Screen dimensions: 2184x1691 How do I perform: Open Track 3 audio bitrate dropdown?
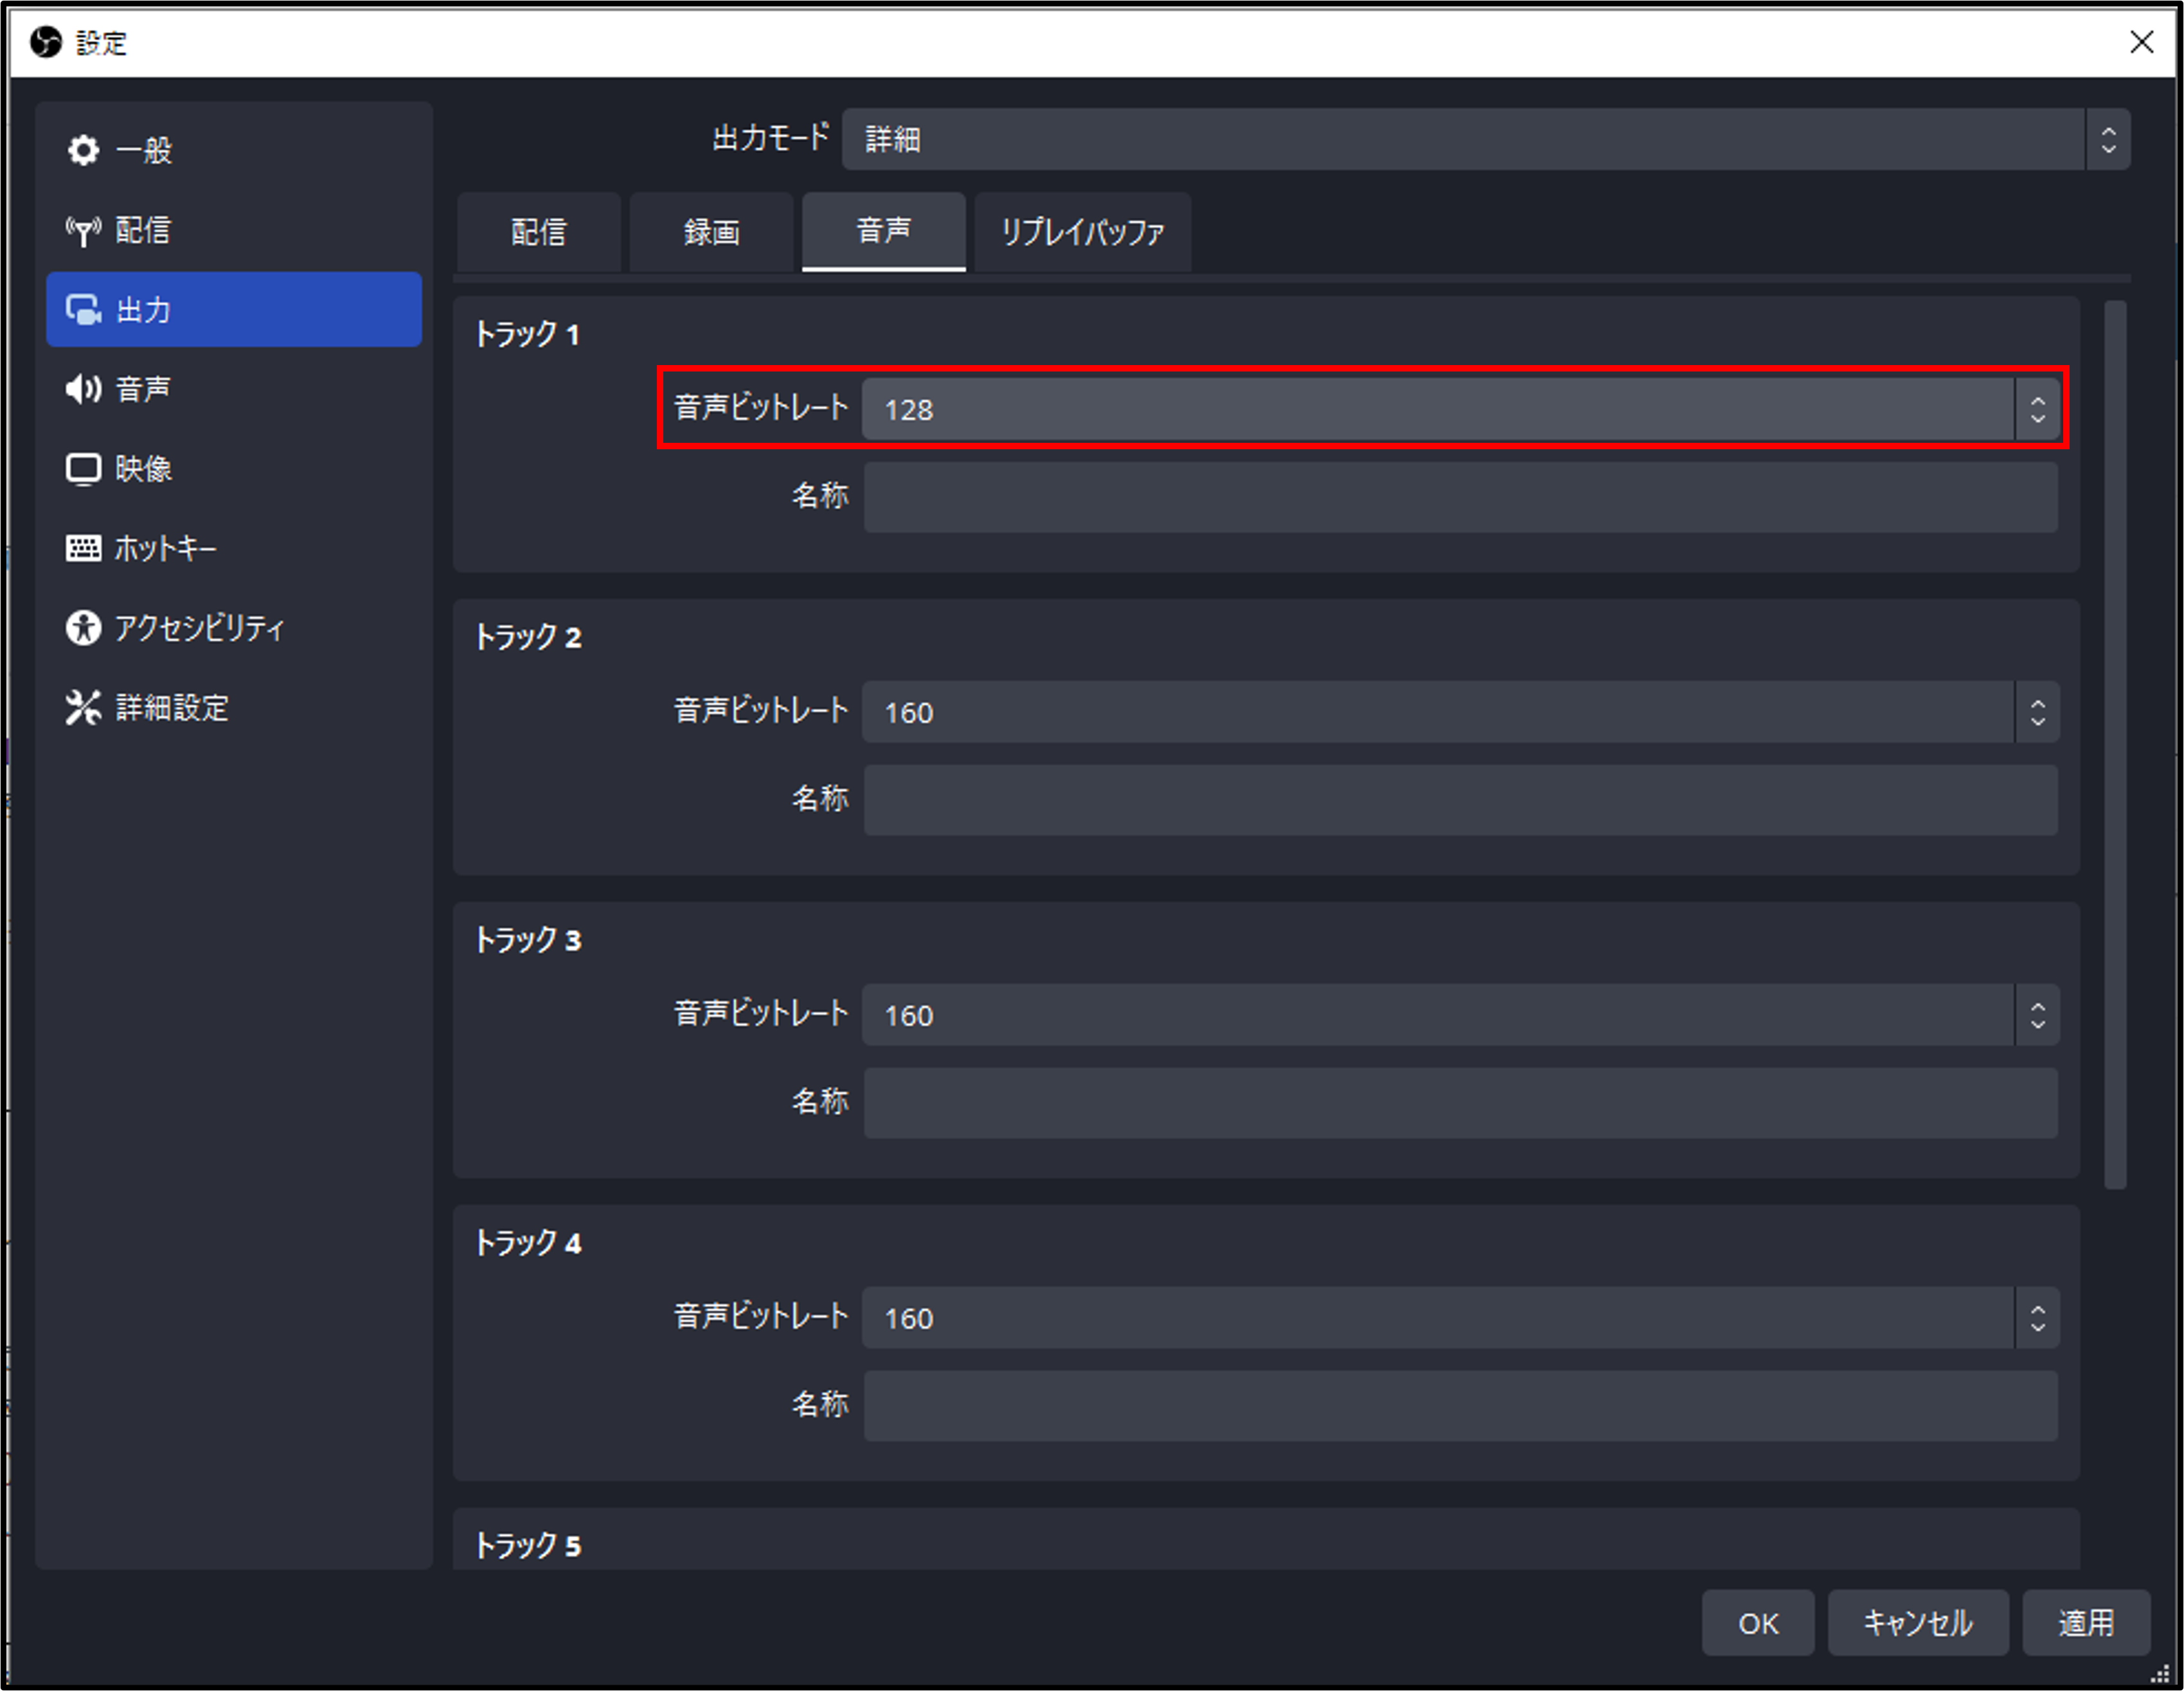coord(2037,1015)
